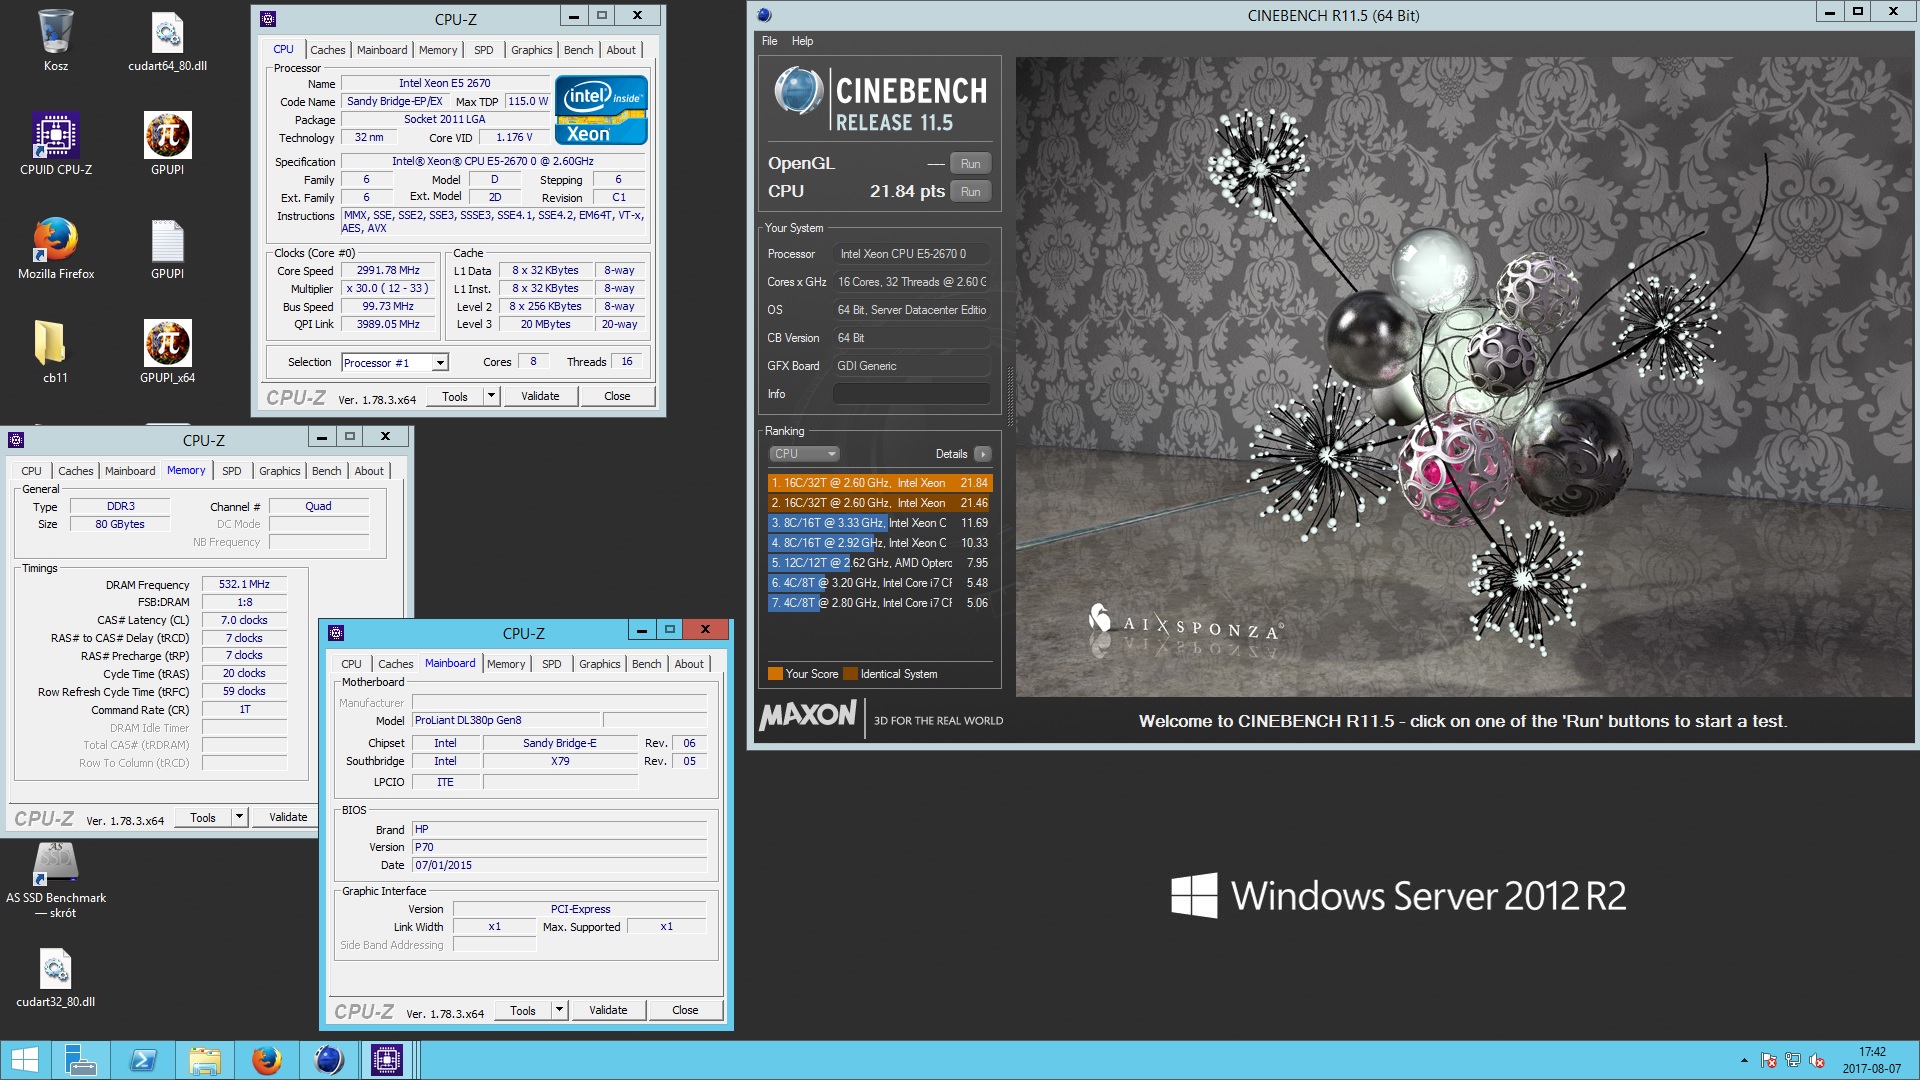Expand ranking Details arrow in Cinebench

click(982, 454)
